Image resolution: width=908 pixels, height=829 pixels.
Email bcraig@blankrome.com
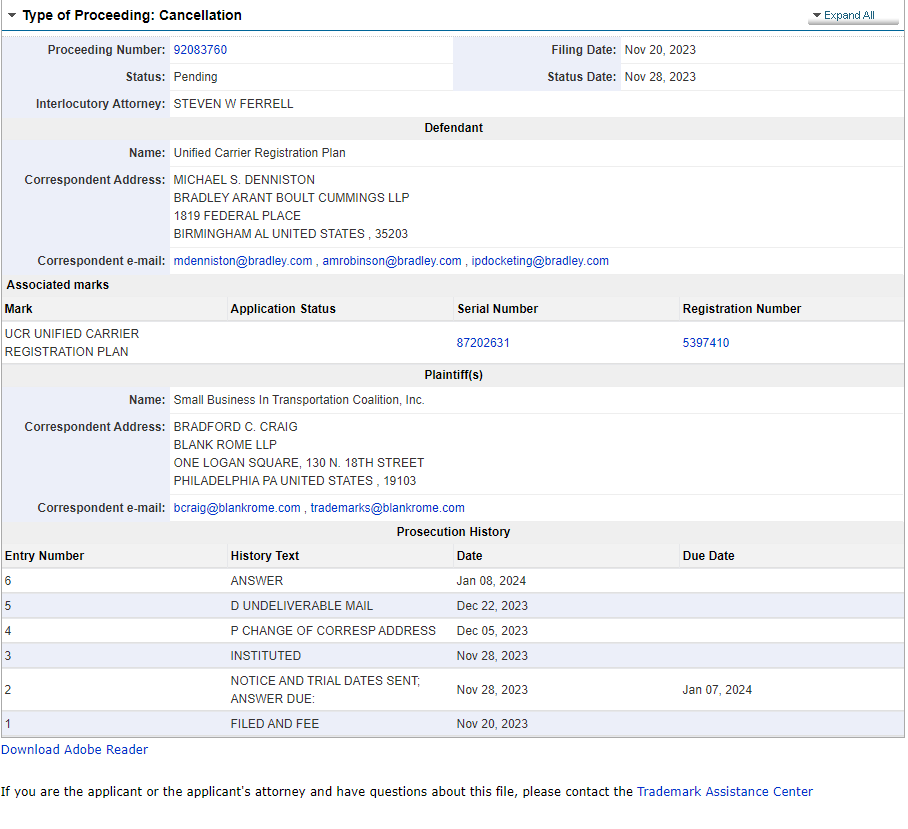coord(237,508)
